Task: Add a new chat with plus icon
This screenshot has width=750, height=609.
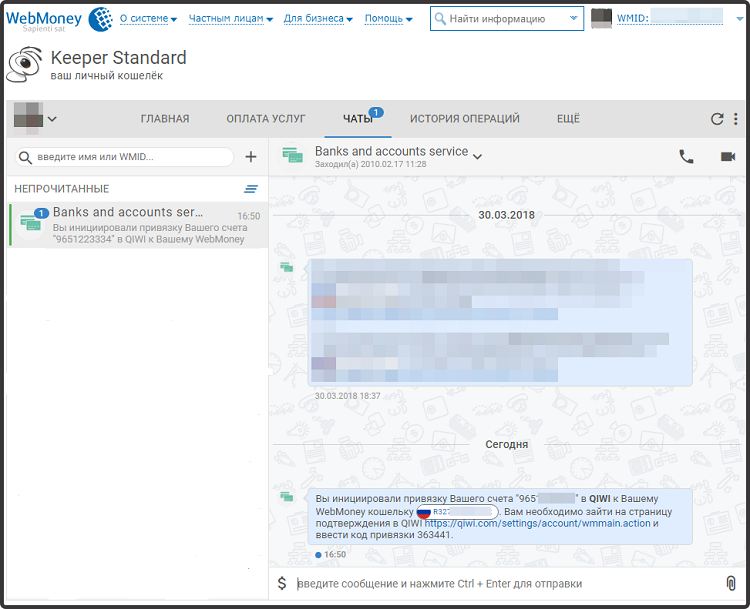Action: pyautogui.click(x=251, y=156)
